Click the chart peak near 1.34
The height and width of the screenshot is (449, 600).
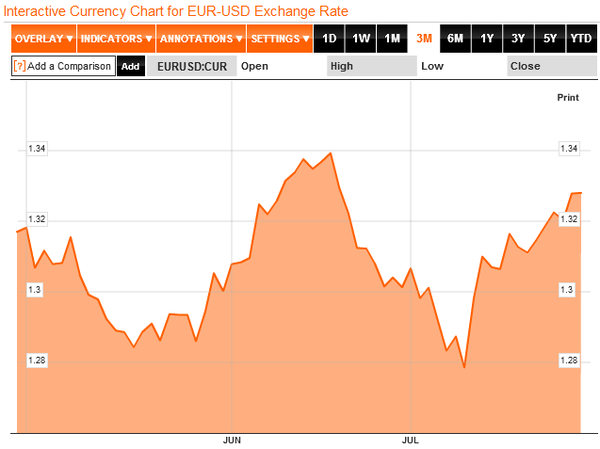pyautogui.click(x=331, y=153)
